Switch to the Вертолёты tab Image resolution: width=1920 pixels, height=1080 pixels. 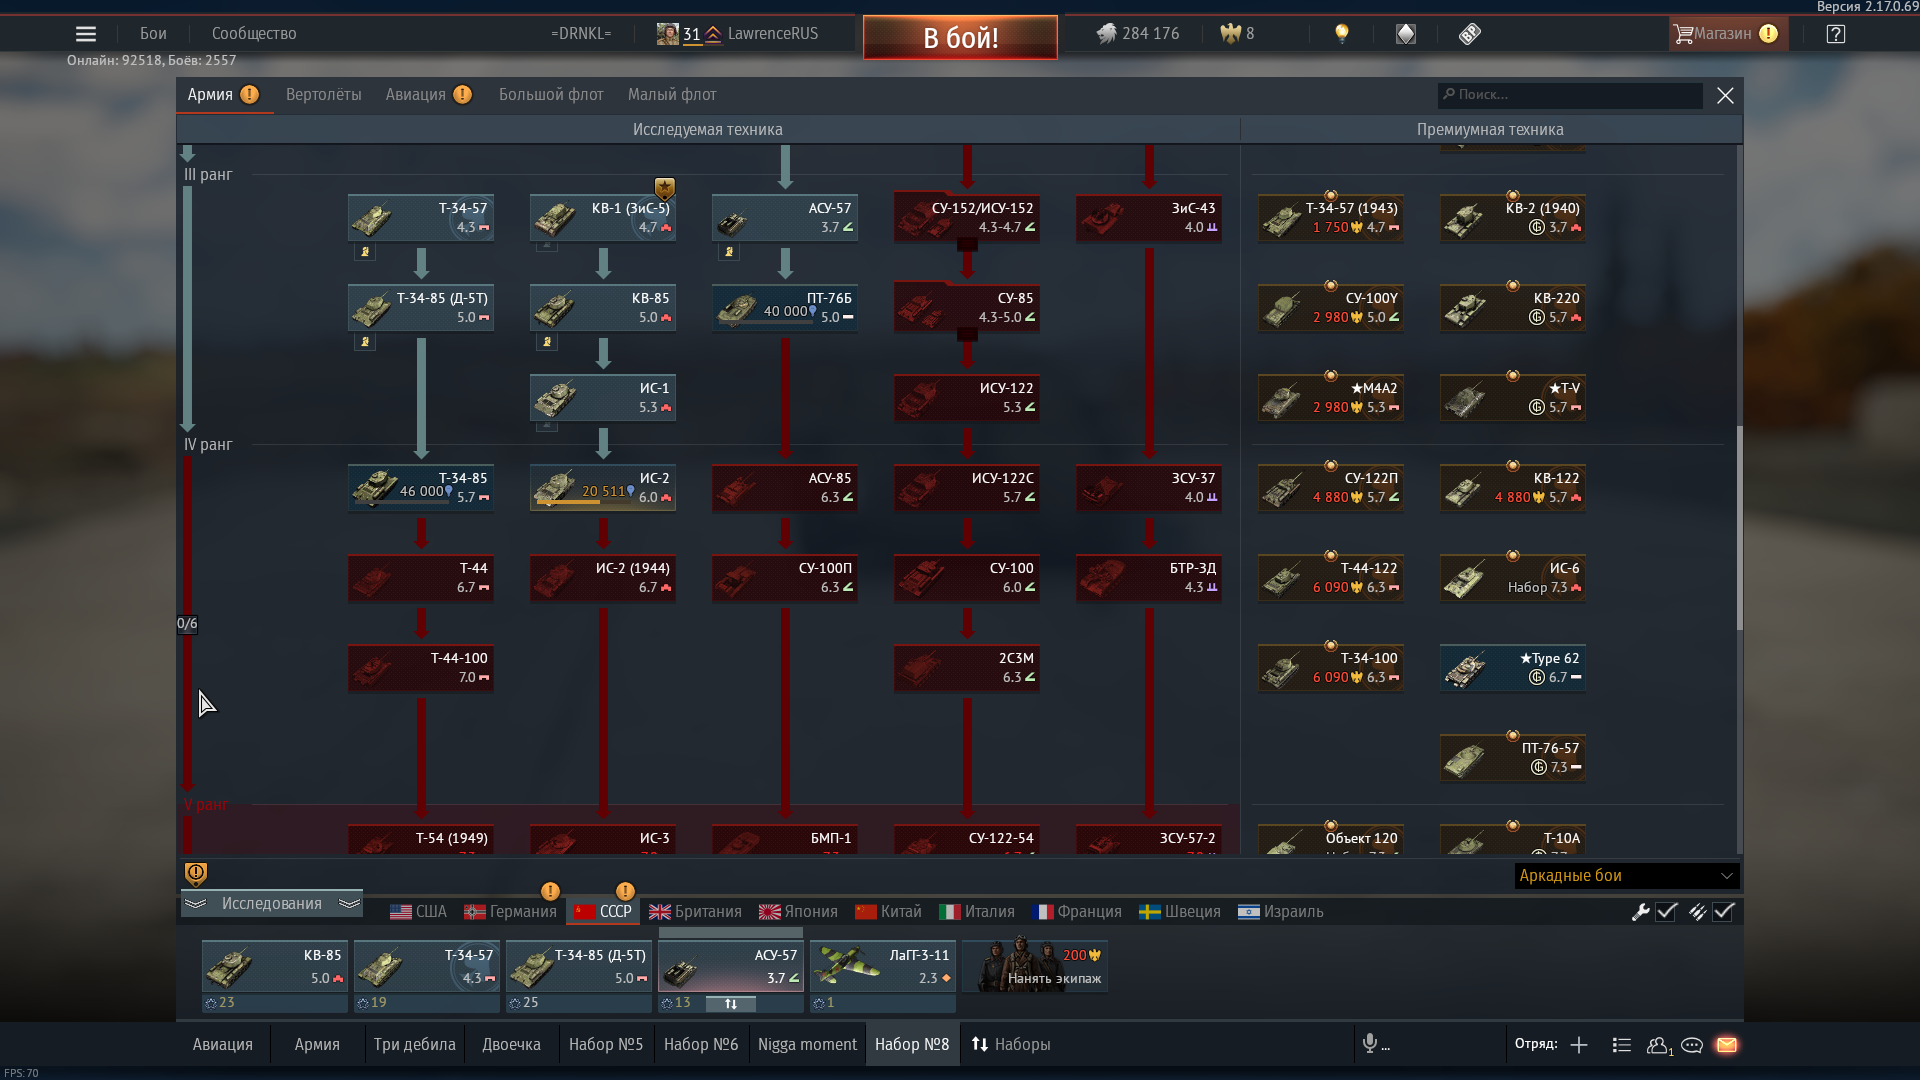324,95
